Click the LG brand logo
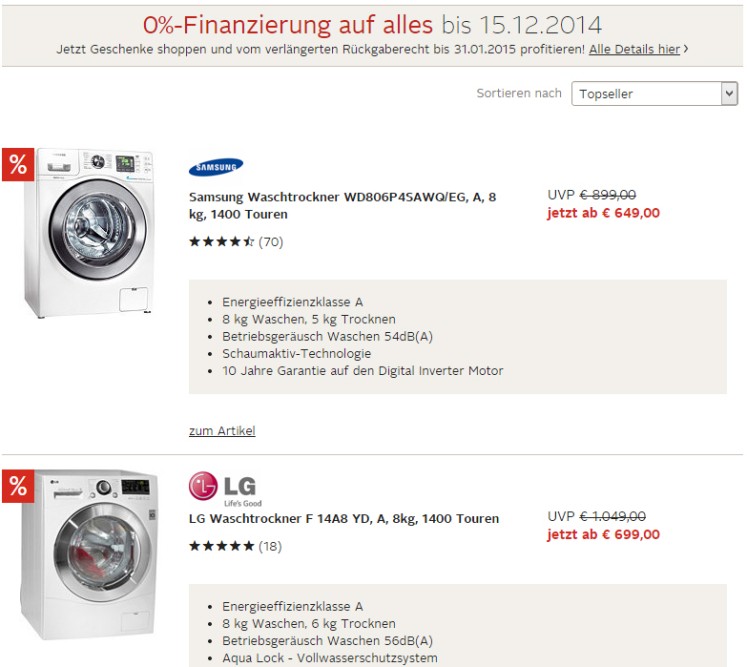Image resolution: width=747 pixels, height=667 pixels. (225, 488)
